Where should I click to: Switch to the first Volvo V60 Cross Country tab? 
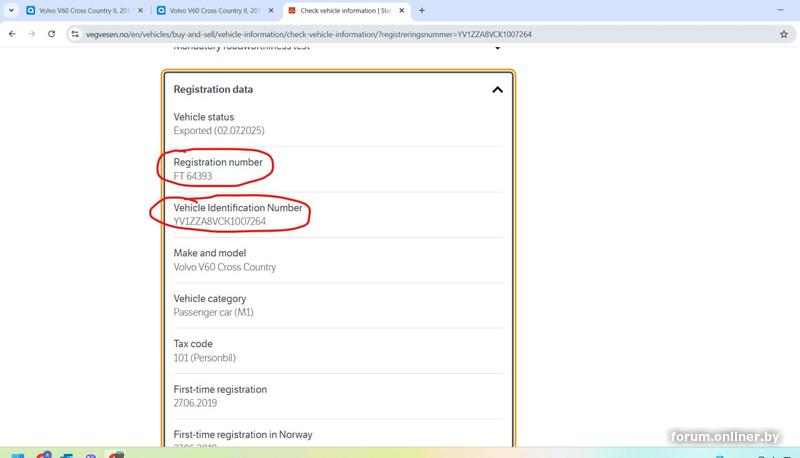(x=85, y=10)
